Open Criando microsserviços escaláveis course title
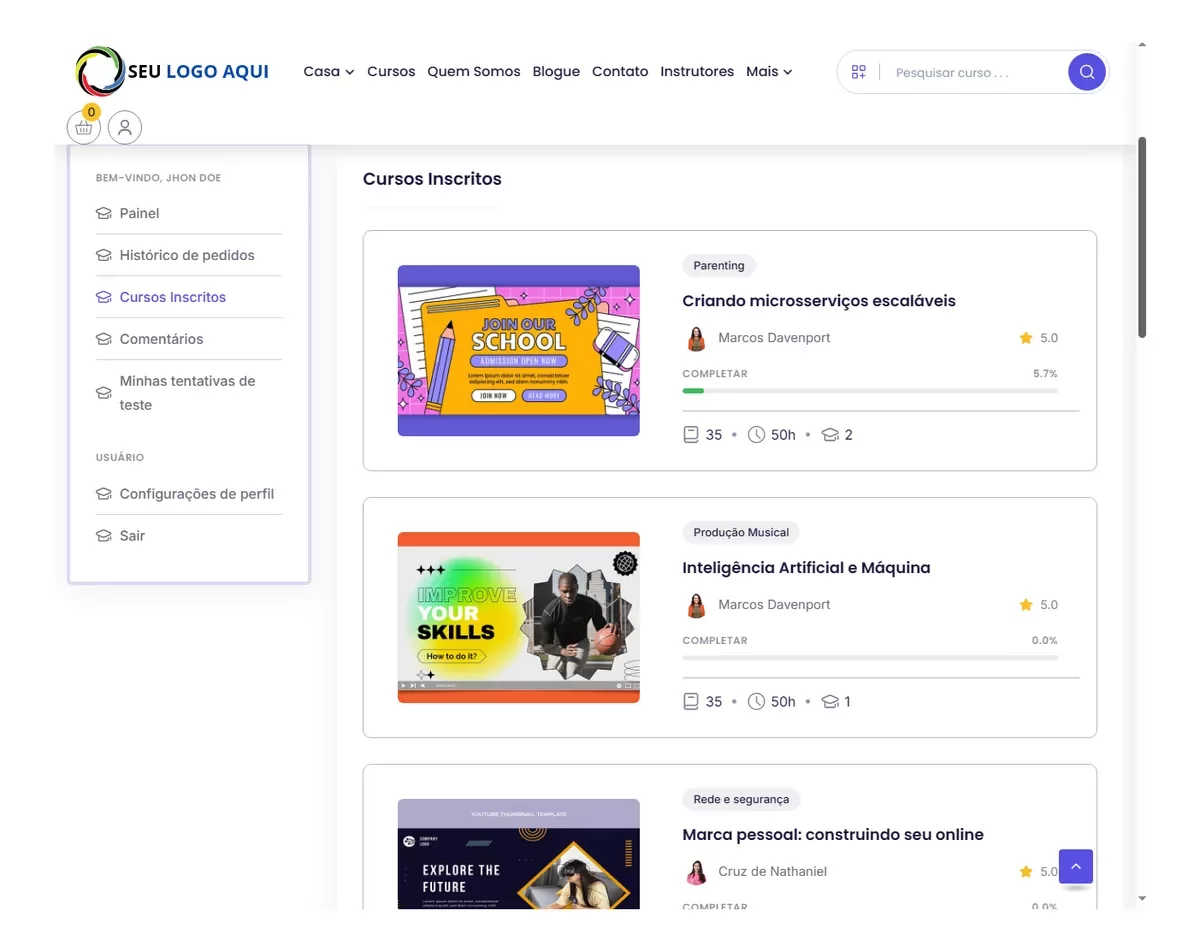Image resolution: width=1200 pixels, height=952 pixels. click(818, 301)
